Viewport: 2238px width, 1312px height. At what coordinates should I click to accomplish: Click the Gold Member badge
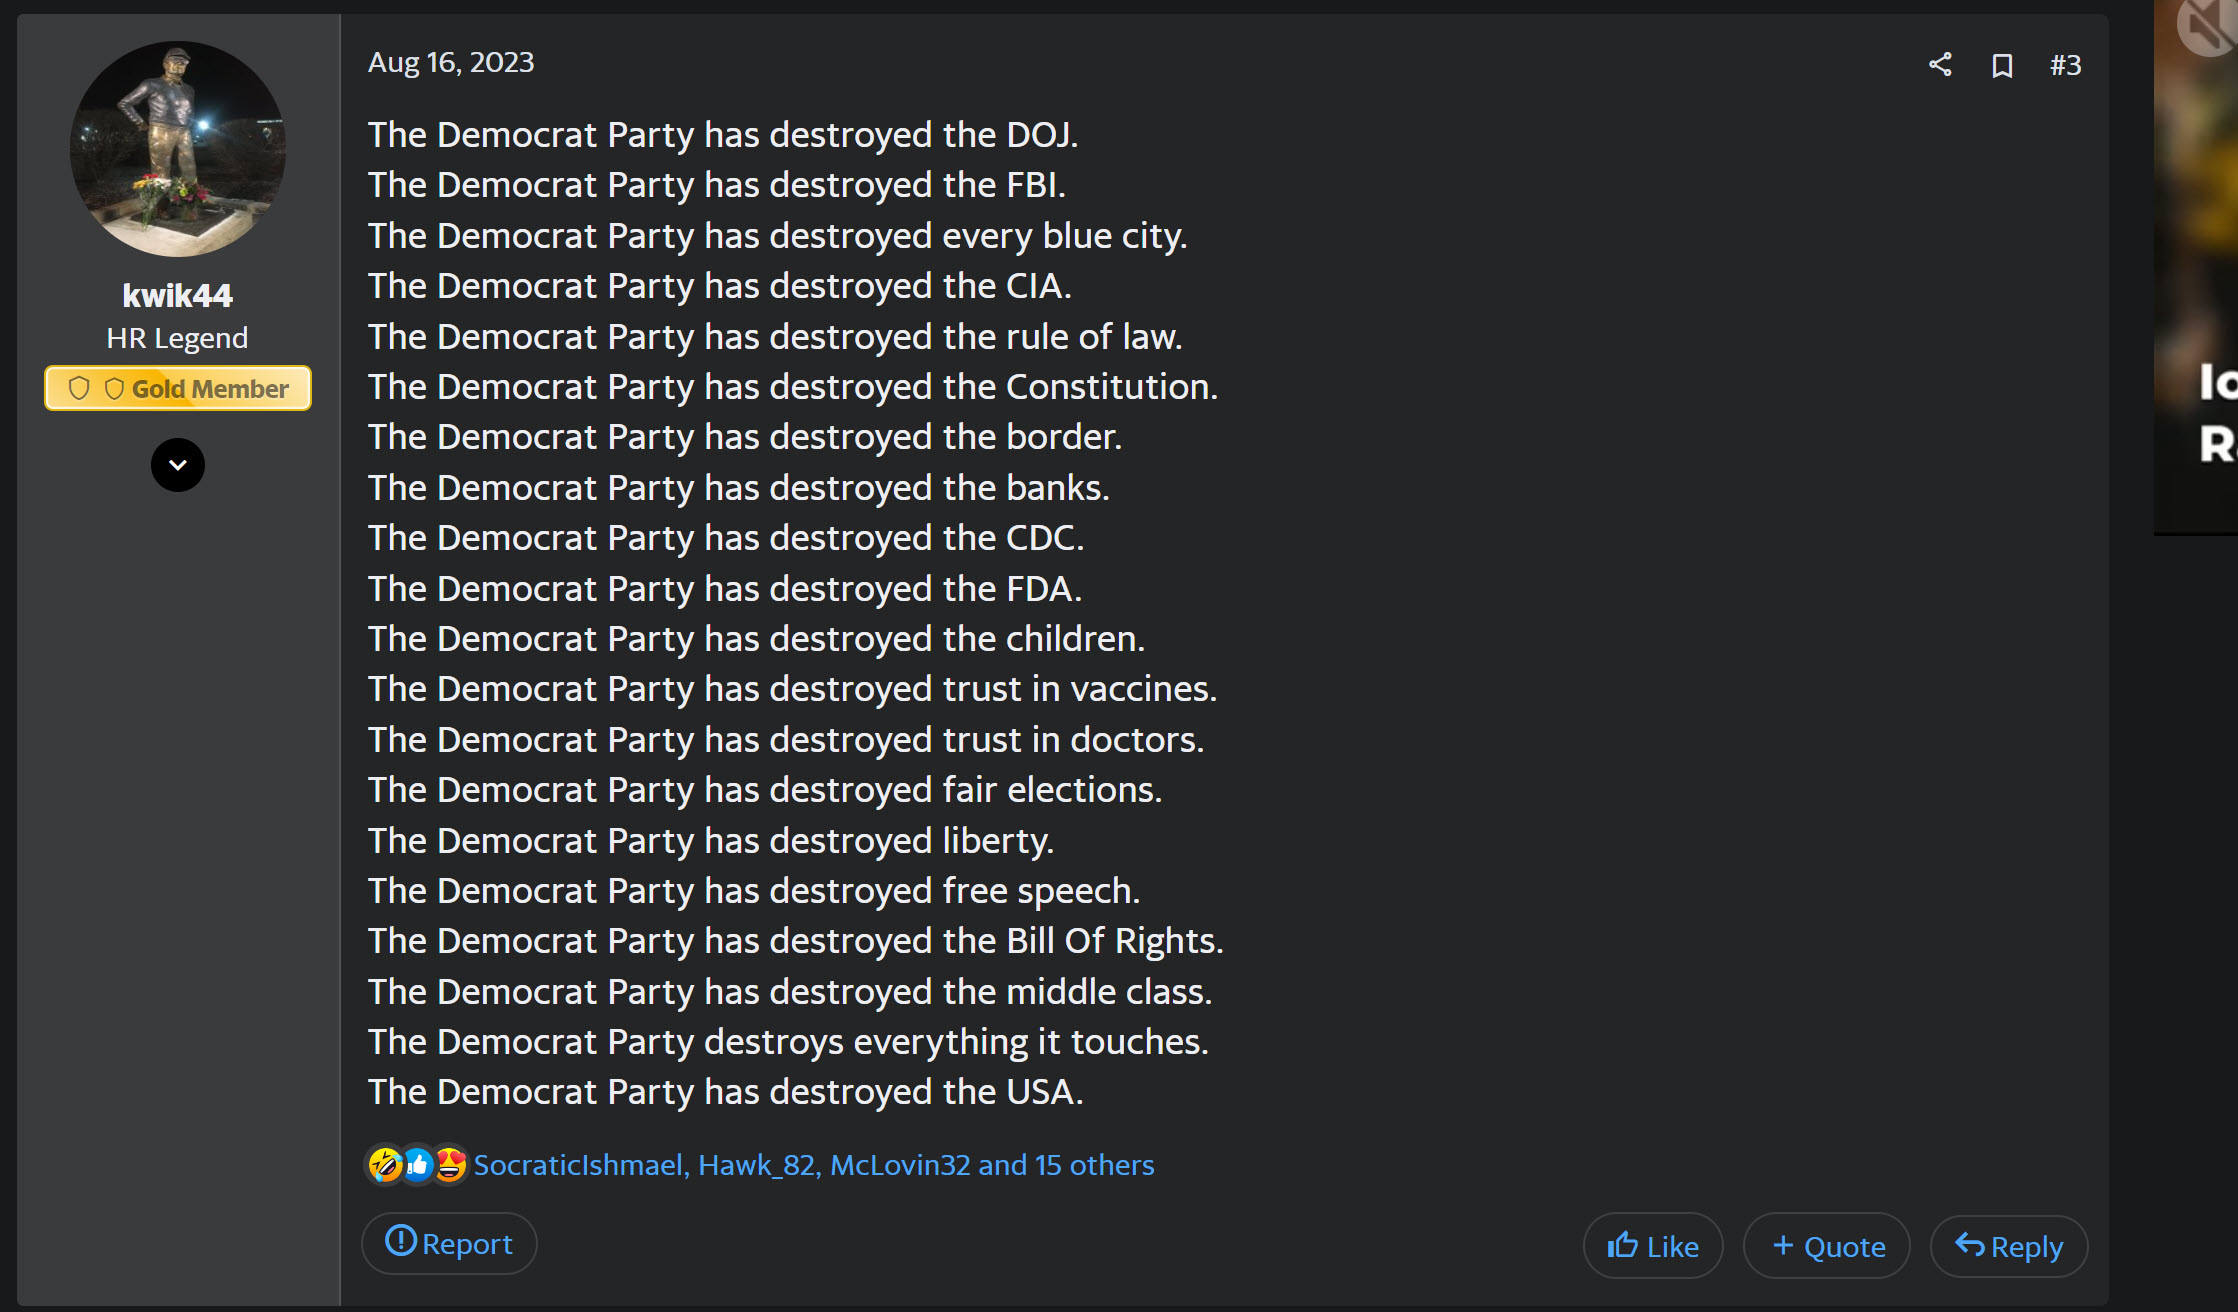(x=178, y=388)
